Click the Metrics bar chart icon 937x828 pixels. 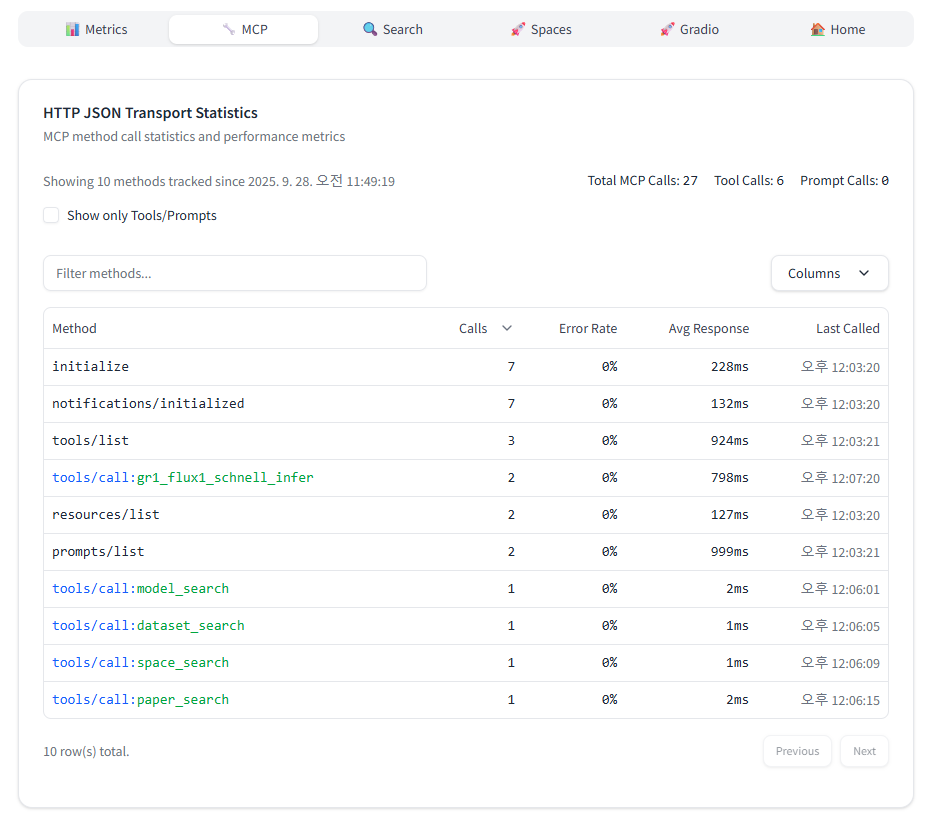(x=72, y=30)
